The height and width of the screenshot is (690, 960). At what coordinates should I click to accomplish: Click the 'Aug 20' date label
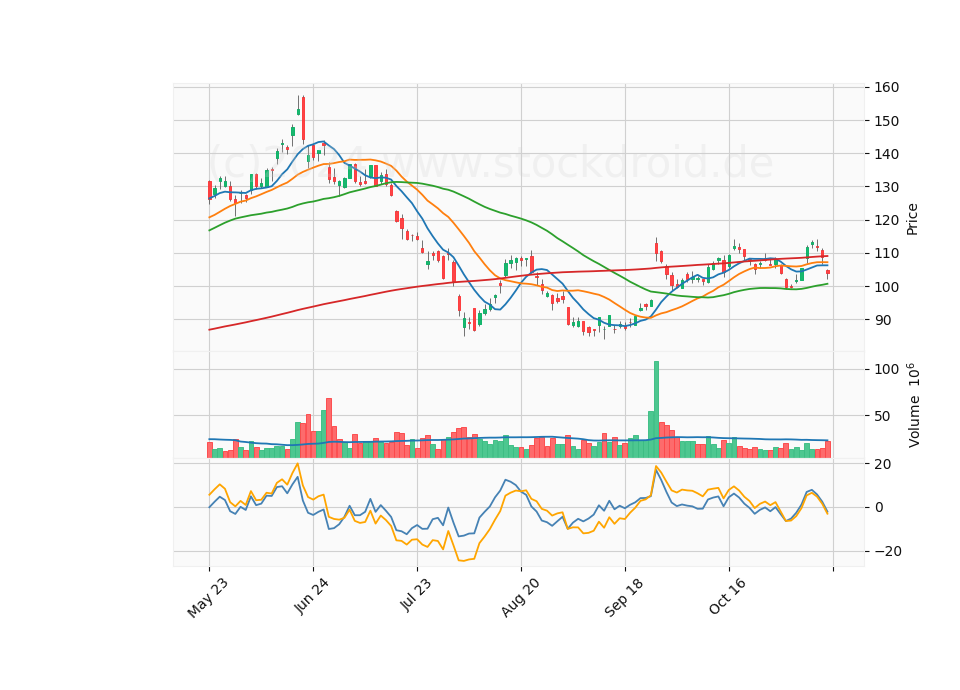[x=520, y=597]
